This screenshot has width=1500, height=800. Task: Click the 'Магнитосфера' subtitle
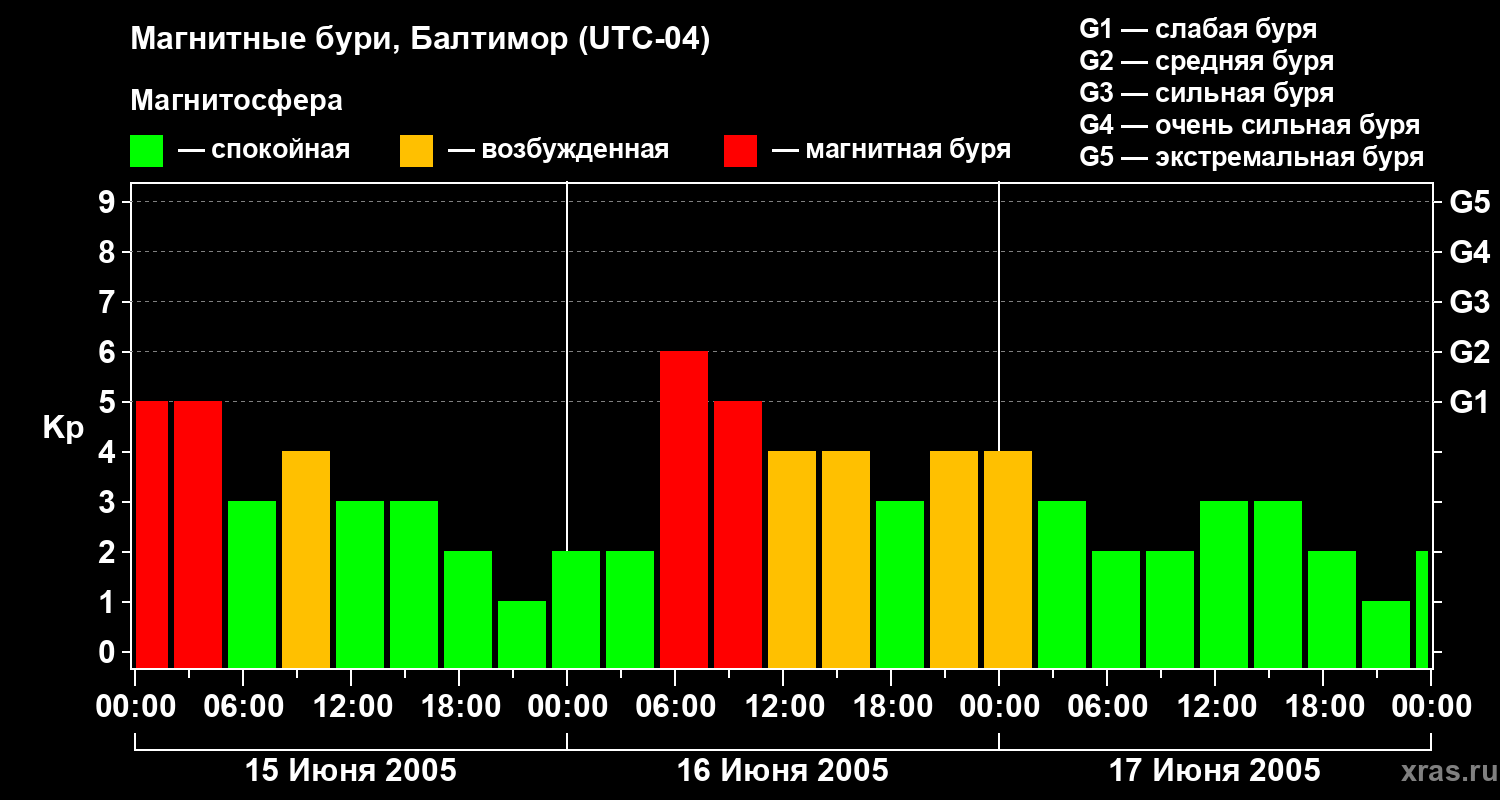coord(237,101)
